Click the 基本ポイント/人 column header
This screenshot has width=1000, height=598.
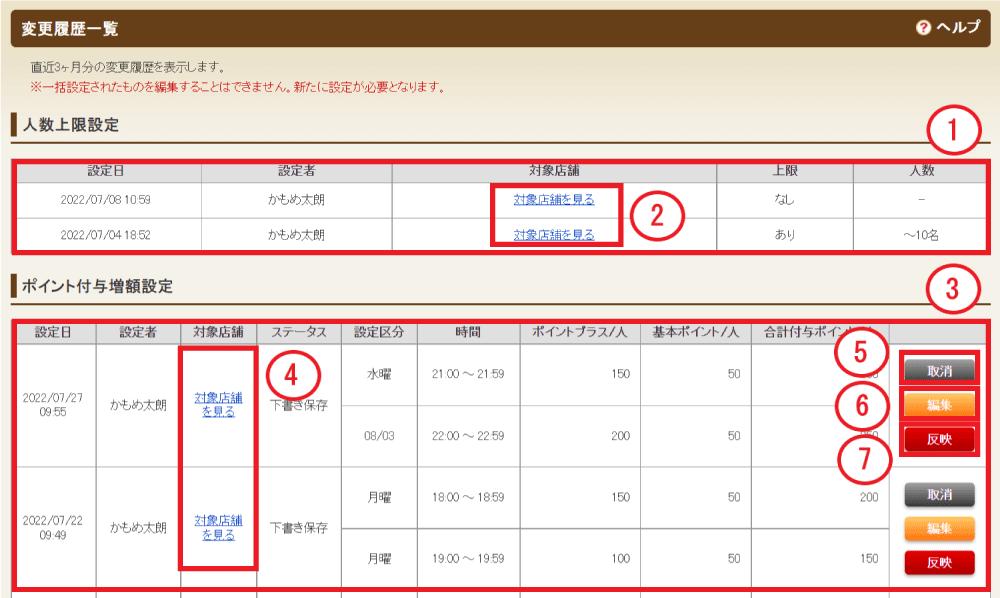pos(695,332)
